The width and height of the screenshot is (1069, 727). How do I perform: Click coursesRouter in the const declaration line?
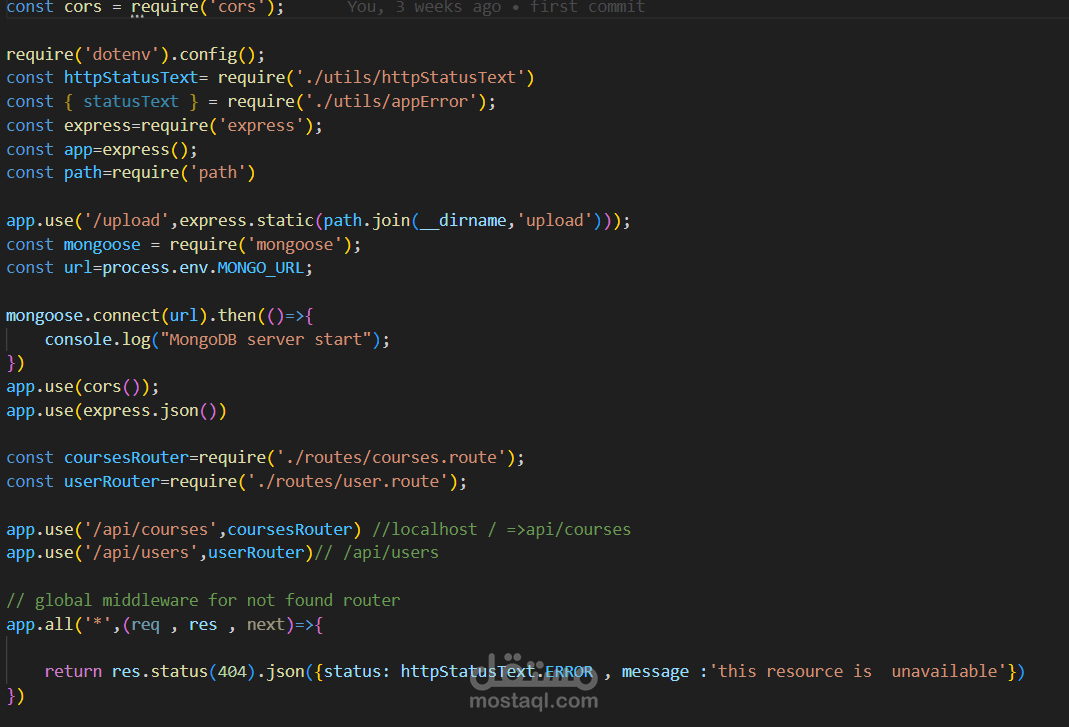click(126, 458)
